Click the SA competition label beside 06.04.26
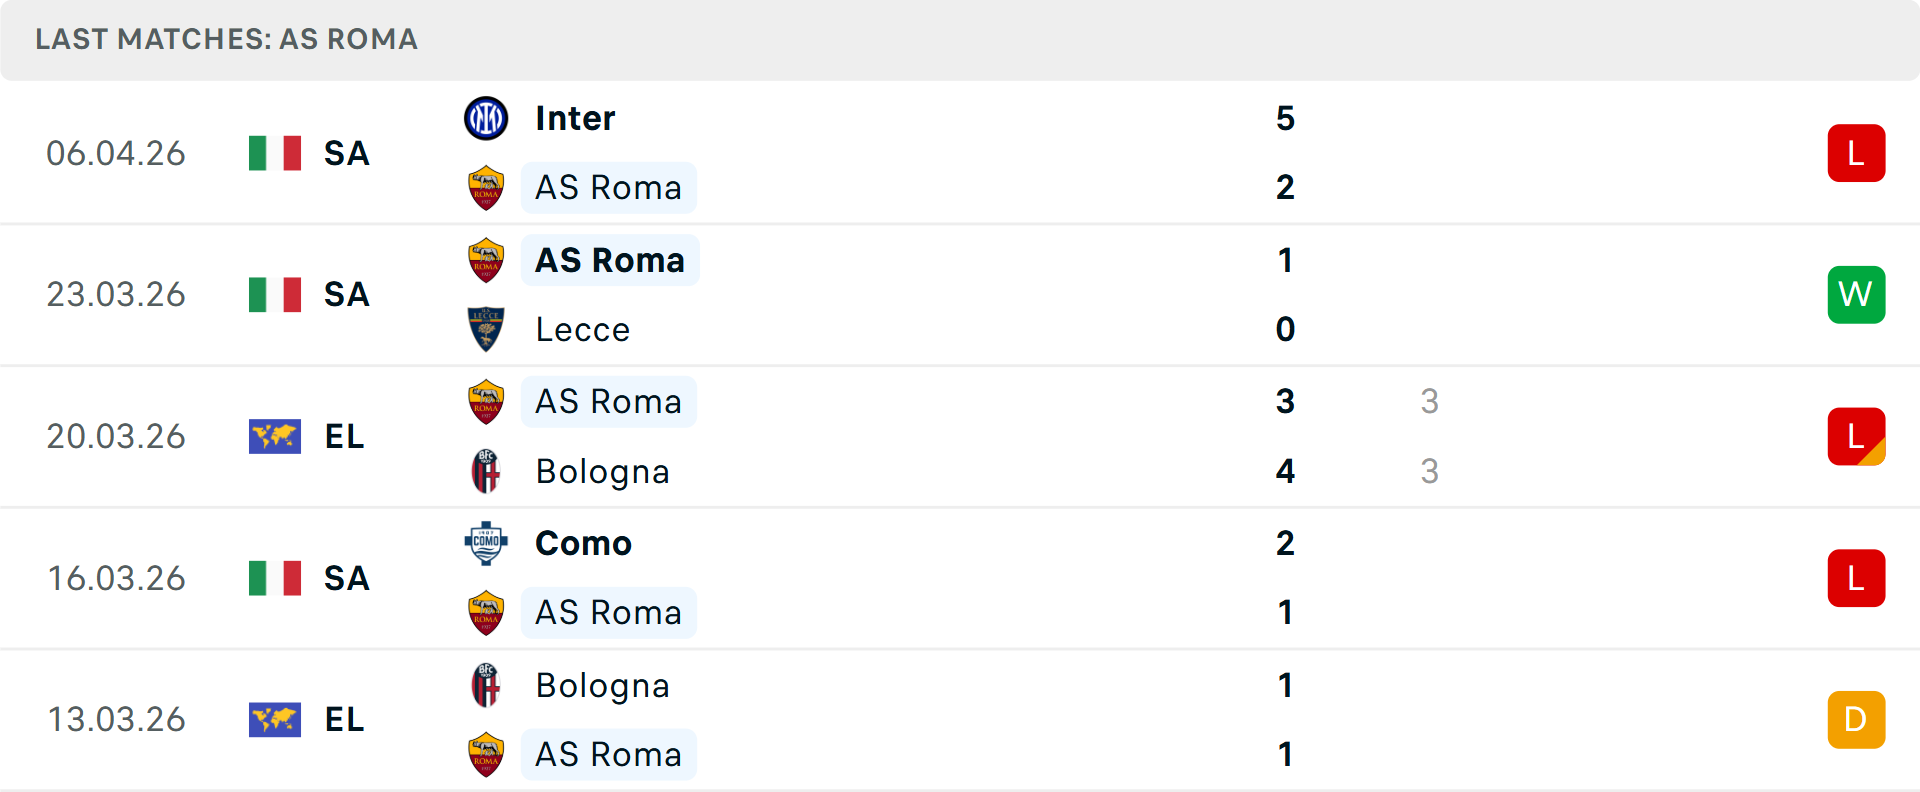The image size is (1920, 792). pos(346,153)
